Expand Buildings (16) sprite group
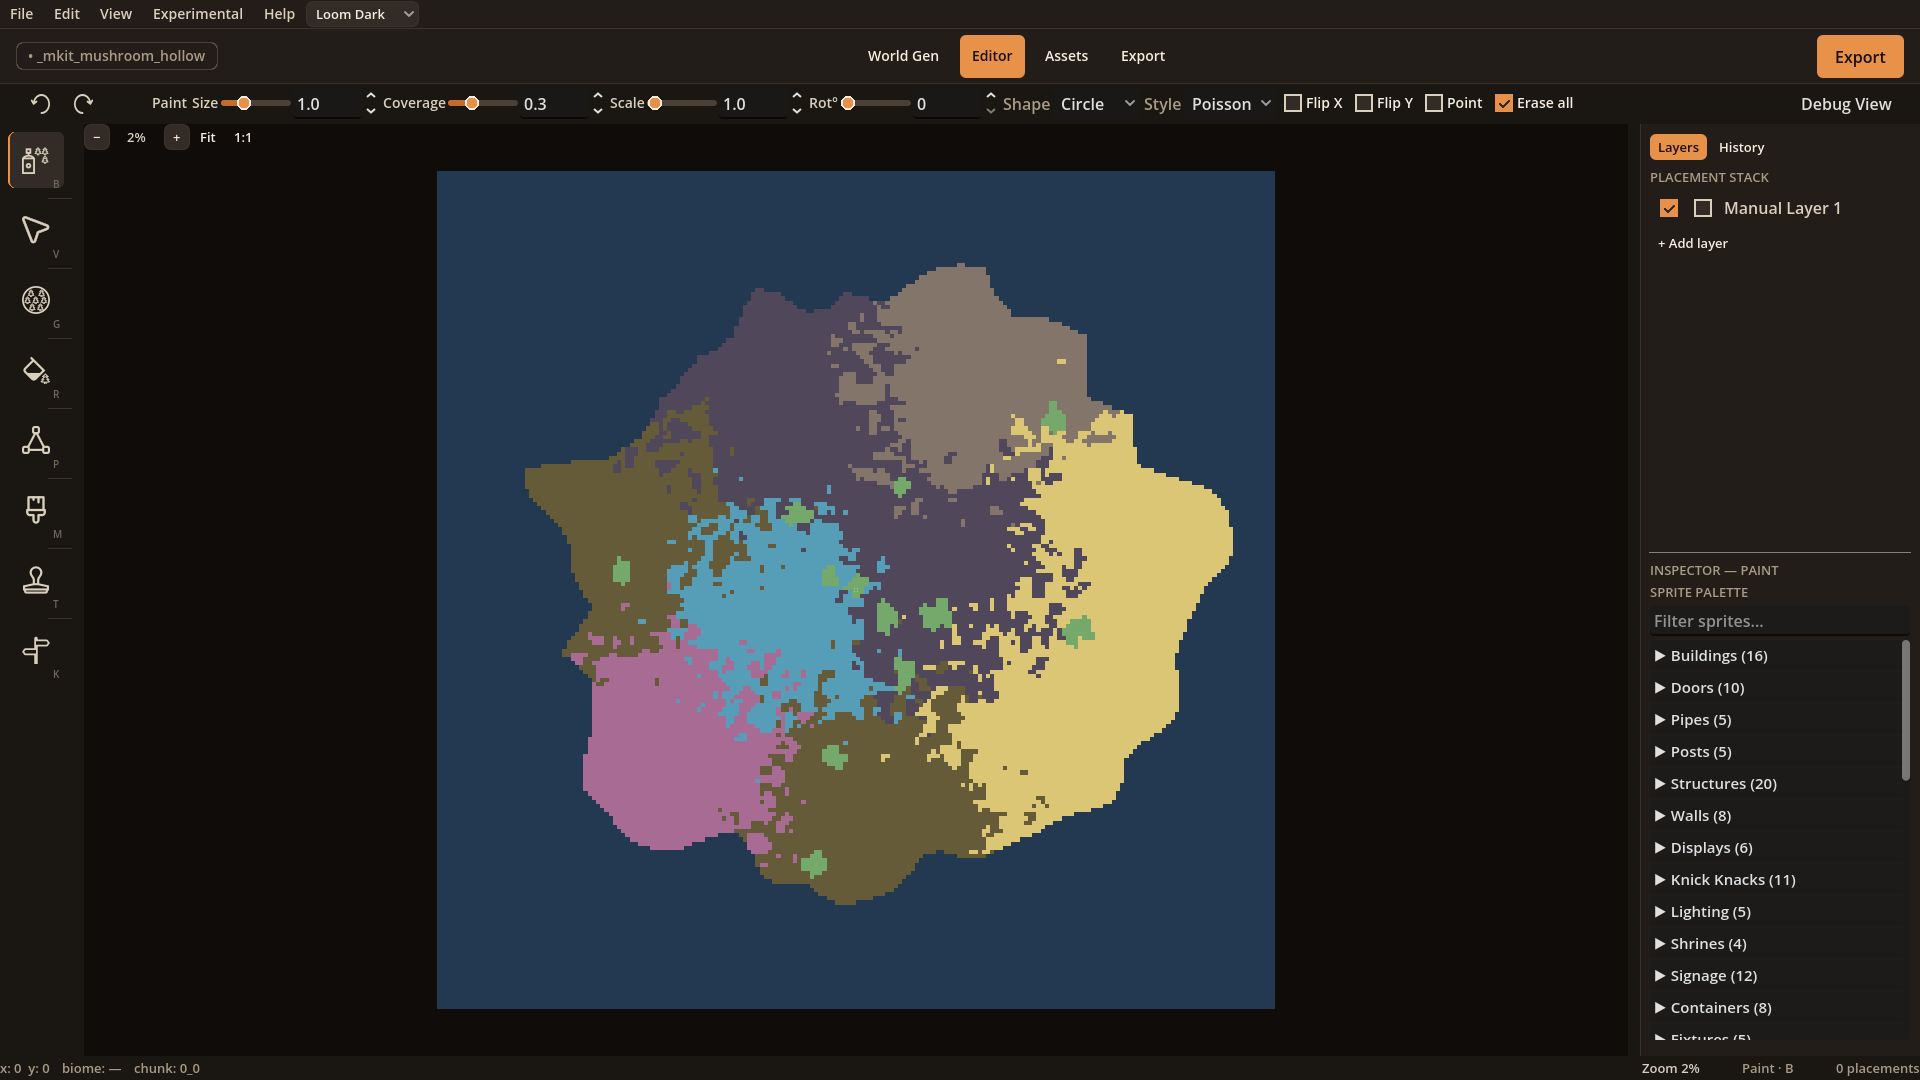The image size is (1920, 1080). (1775, 656)
